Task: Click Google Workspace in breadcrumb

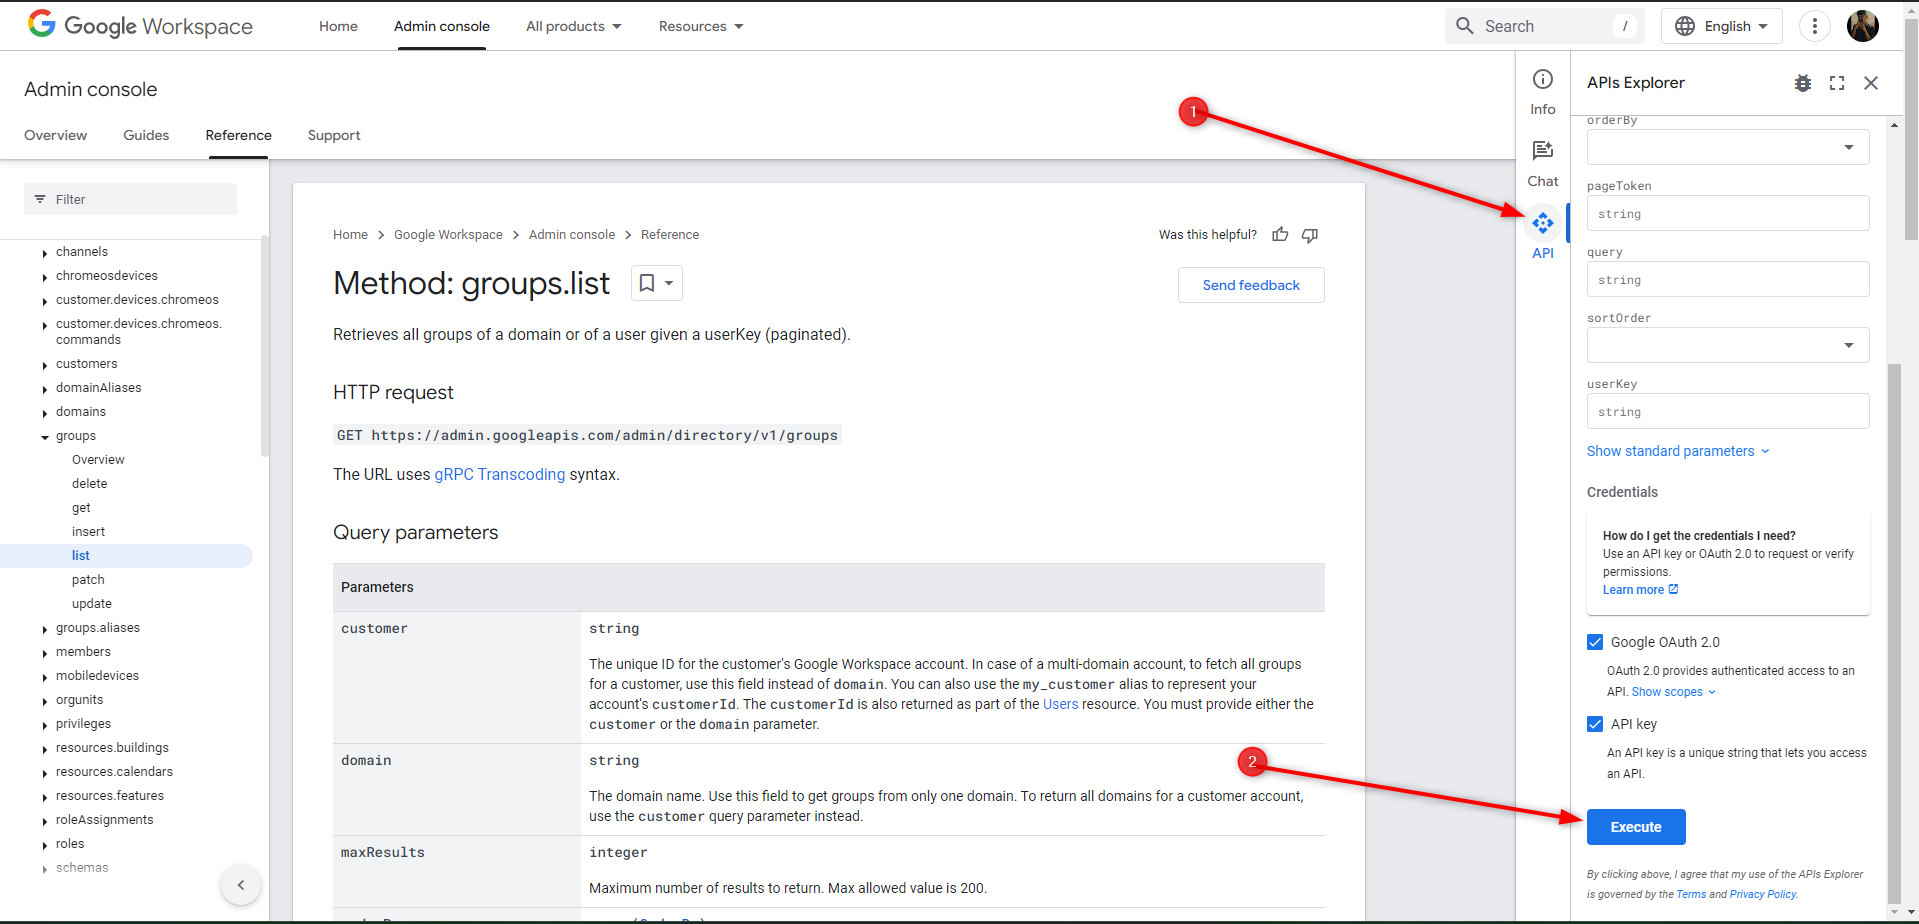Action: point(448,235)
